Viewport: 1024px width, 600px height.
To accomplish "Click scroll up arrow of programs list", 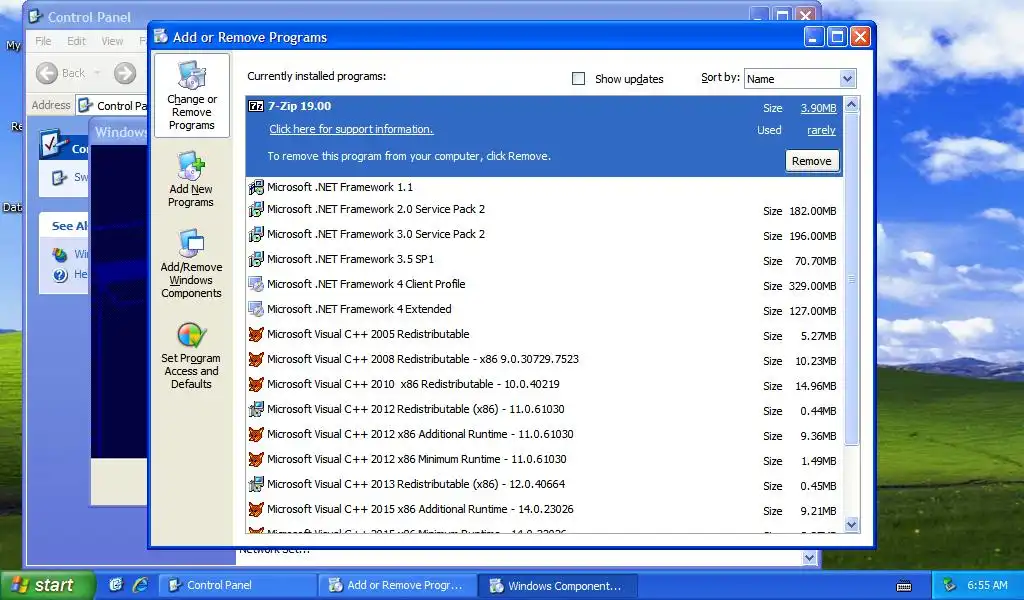I will click(851, 104).
